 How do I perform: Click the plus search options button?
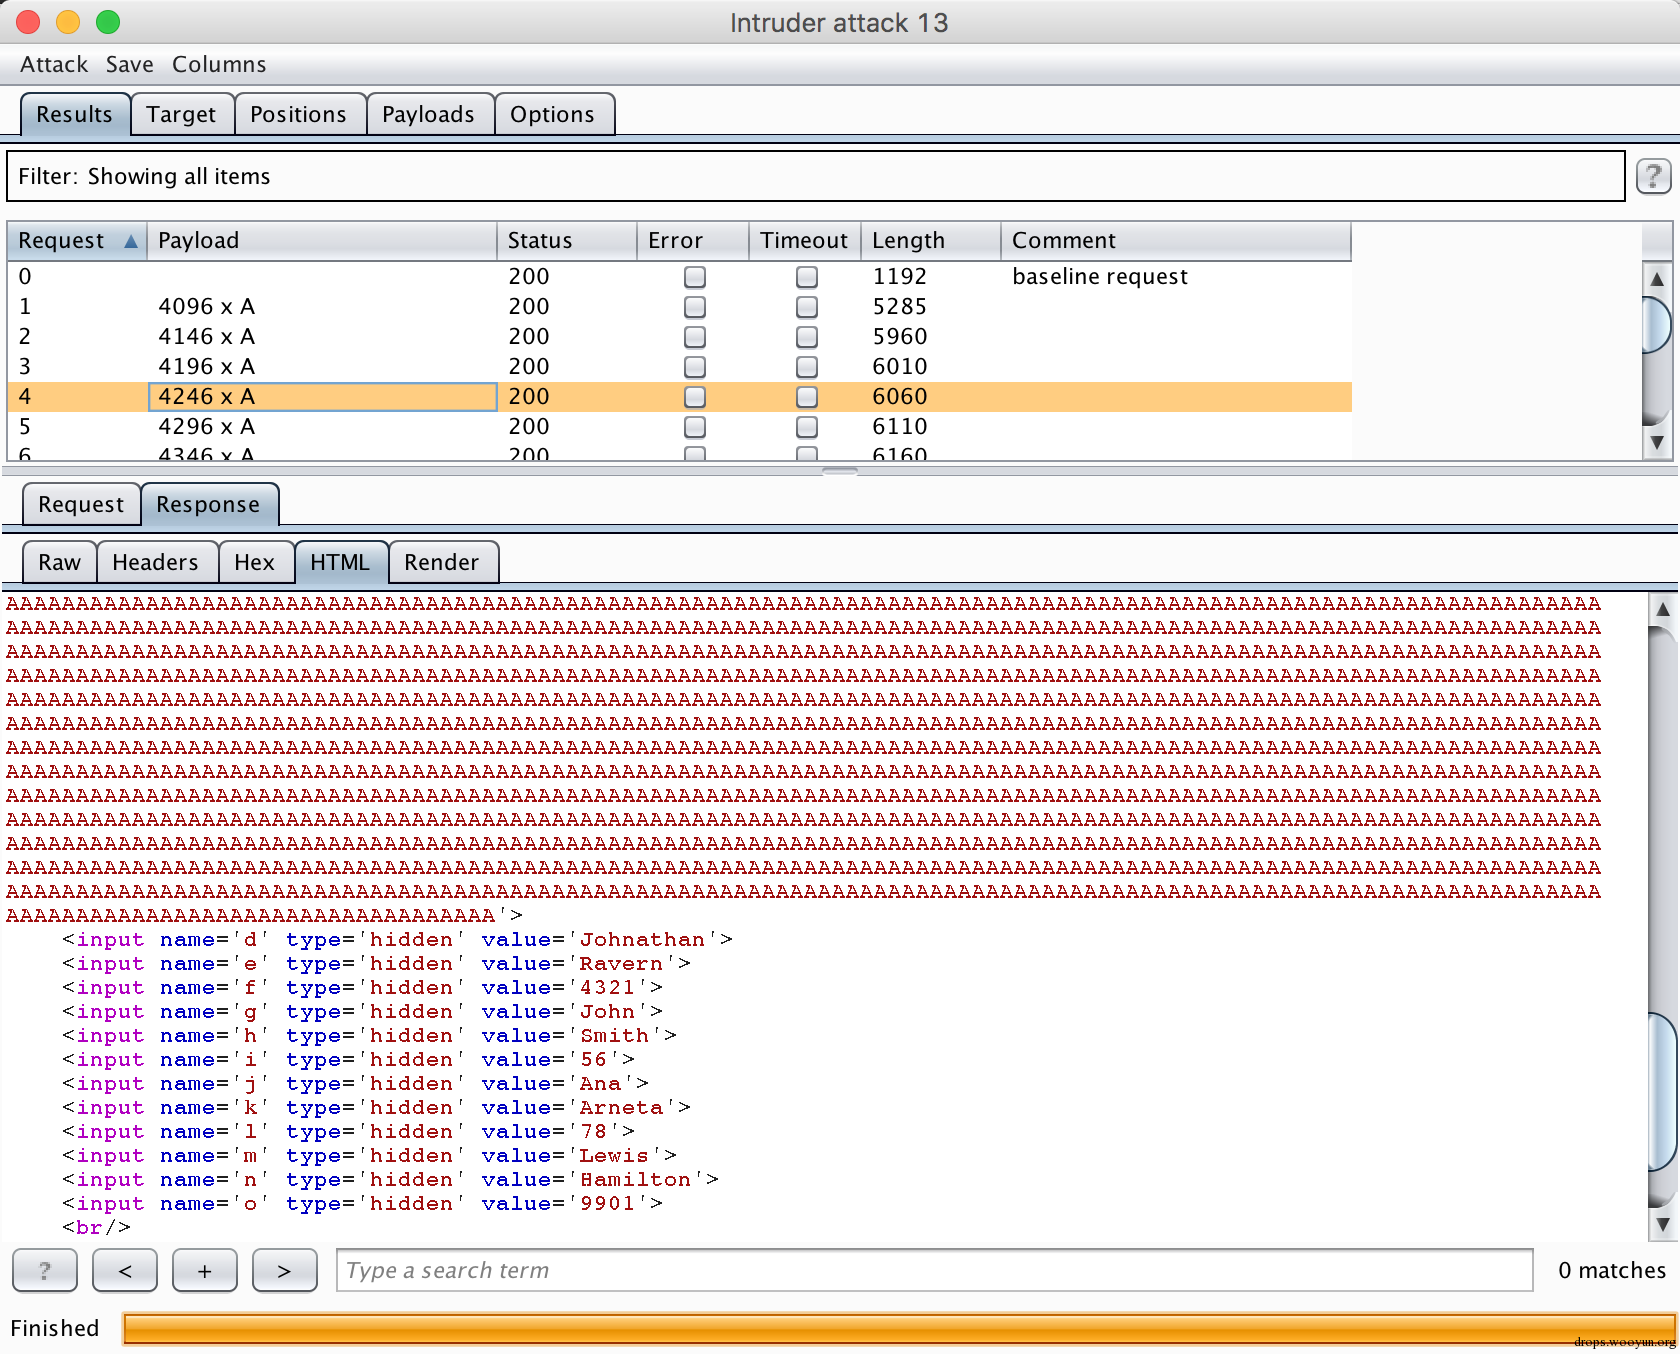pos(205,1270)
